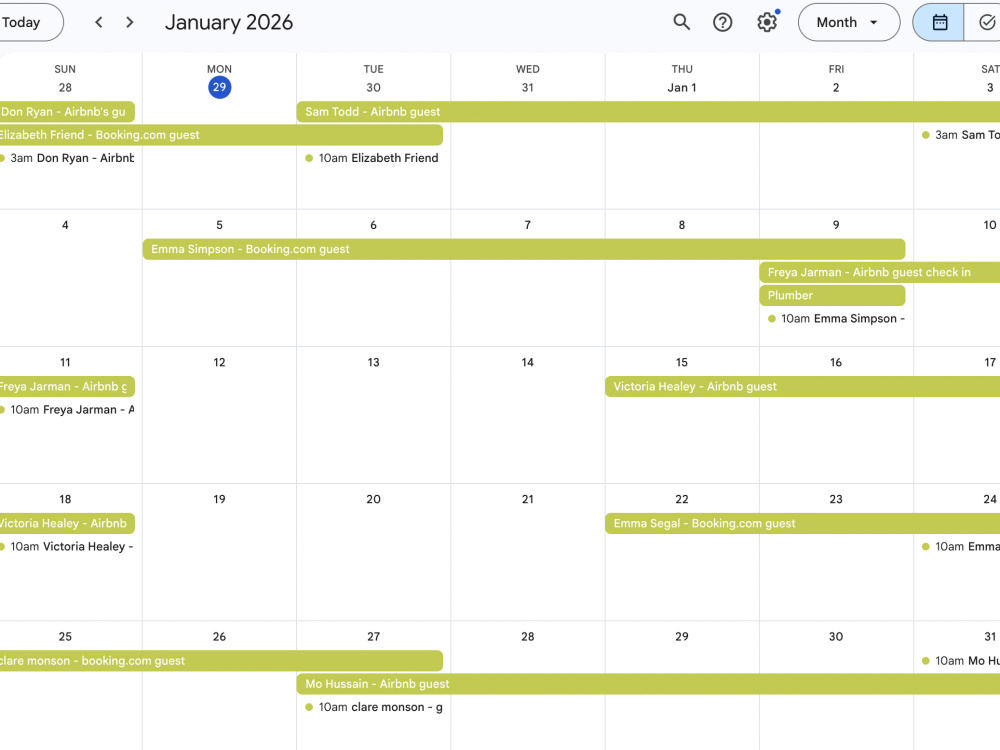The width and height of the screenshot is (1000, 750).
Task: Click date number 12
Action: pos(219,362)
